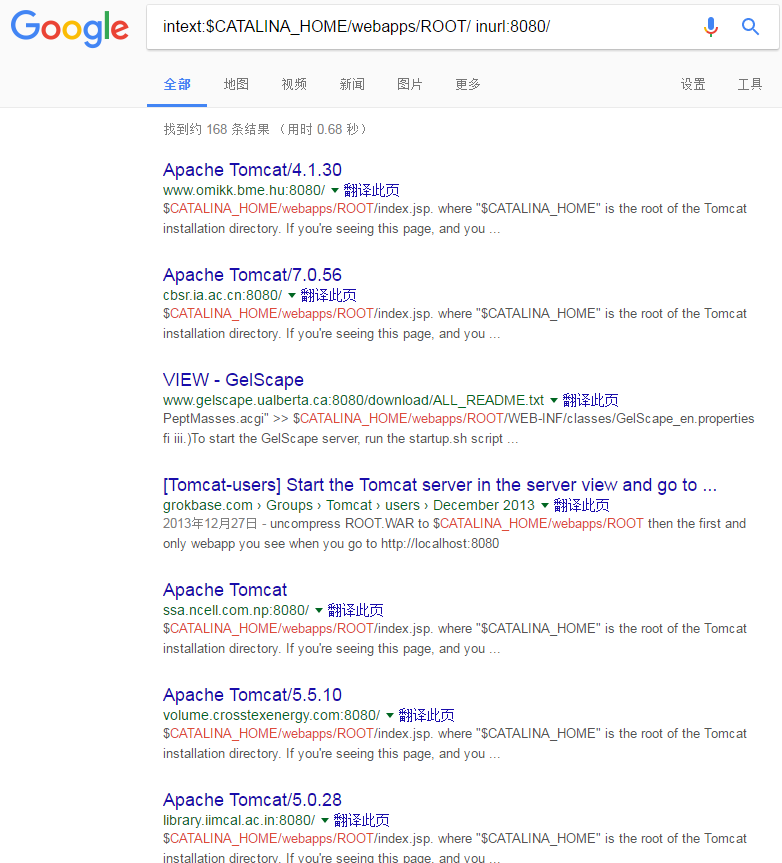Screen dimensions: 782x863
Task: Open 设置 search settings
Action: pyautogui.click(x=693, y=84)
